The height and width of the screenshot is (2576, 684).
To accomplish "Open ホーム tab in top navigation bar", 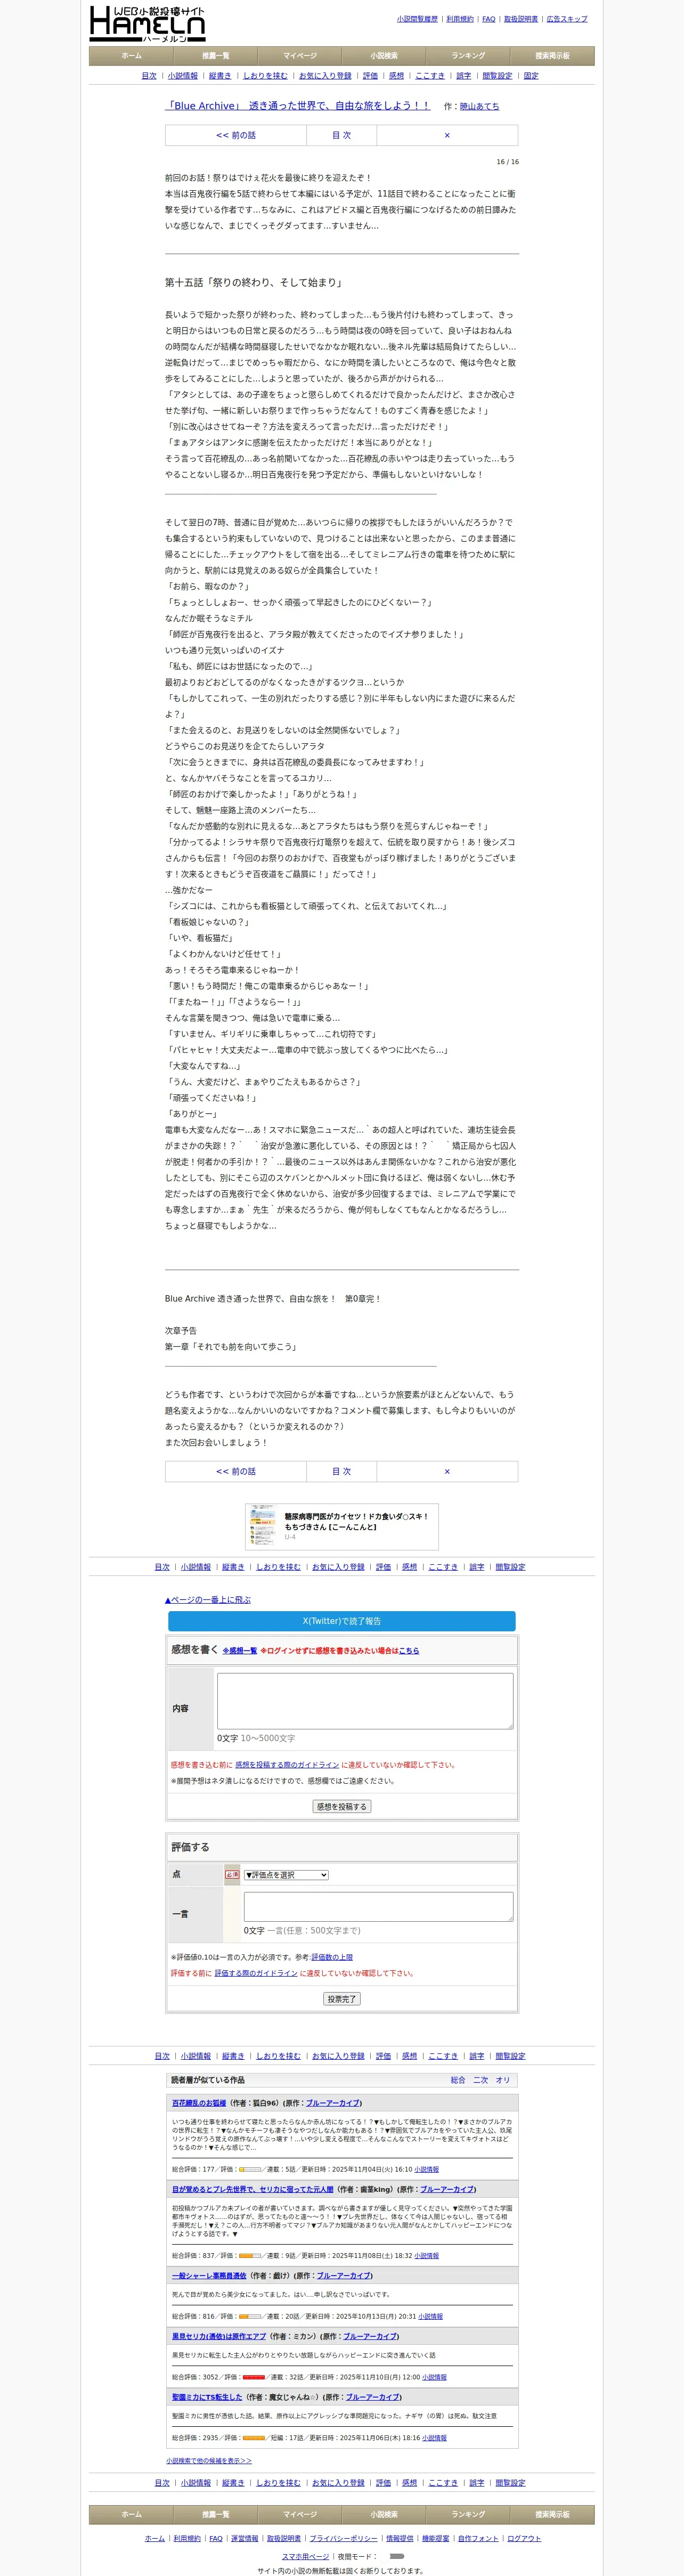I will (131, 56).
